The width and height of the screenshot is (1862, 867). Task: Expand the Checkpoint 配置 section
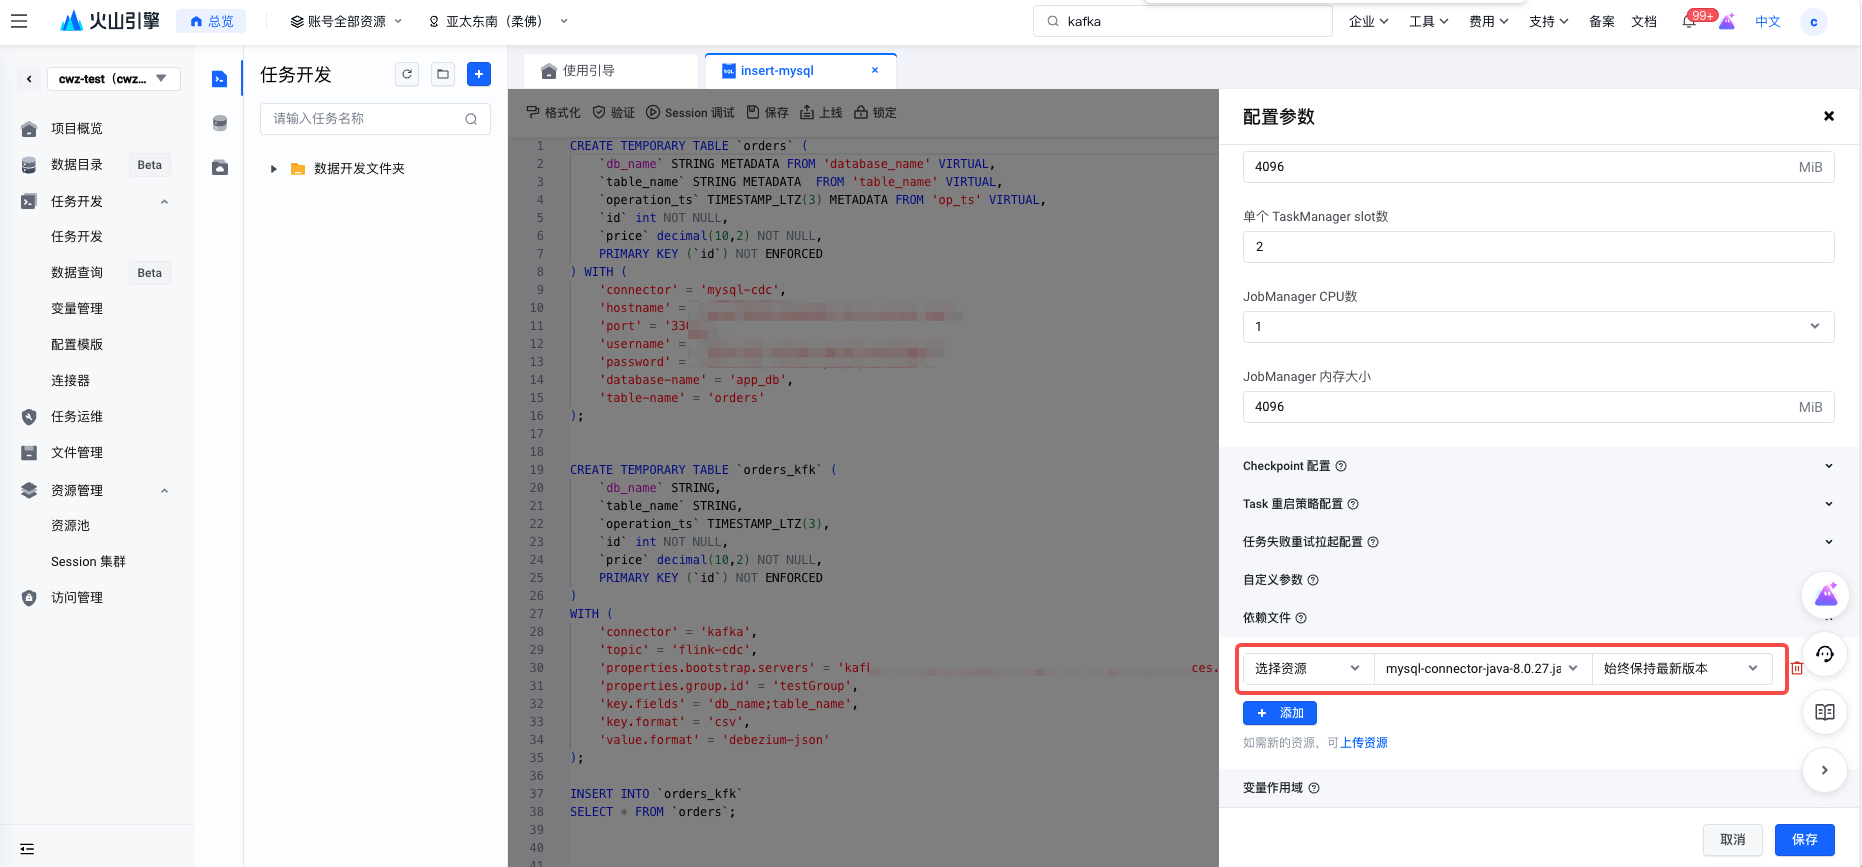(x=1829, y=466)
